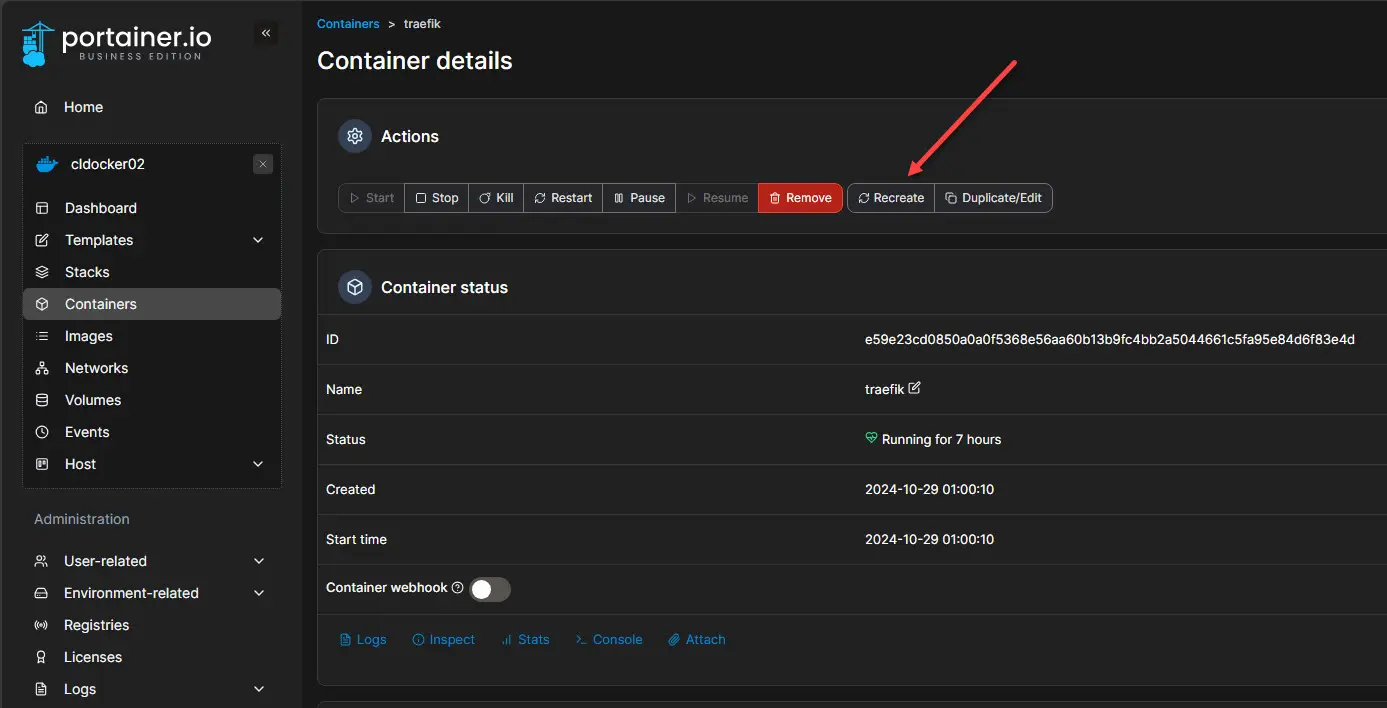Click the Environment-related drive icon
Viewport: 1387px width, 708px height.
pyautogui.click(x=41, y=593)
